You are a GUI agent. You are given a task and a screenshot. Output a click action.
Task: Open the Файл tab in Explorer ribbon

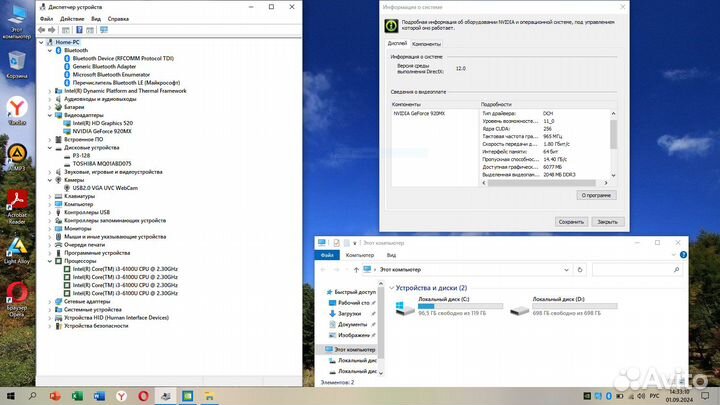pos(327,255)
